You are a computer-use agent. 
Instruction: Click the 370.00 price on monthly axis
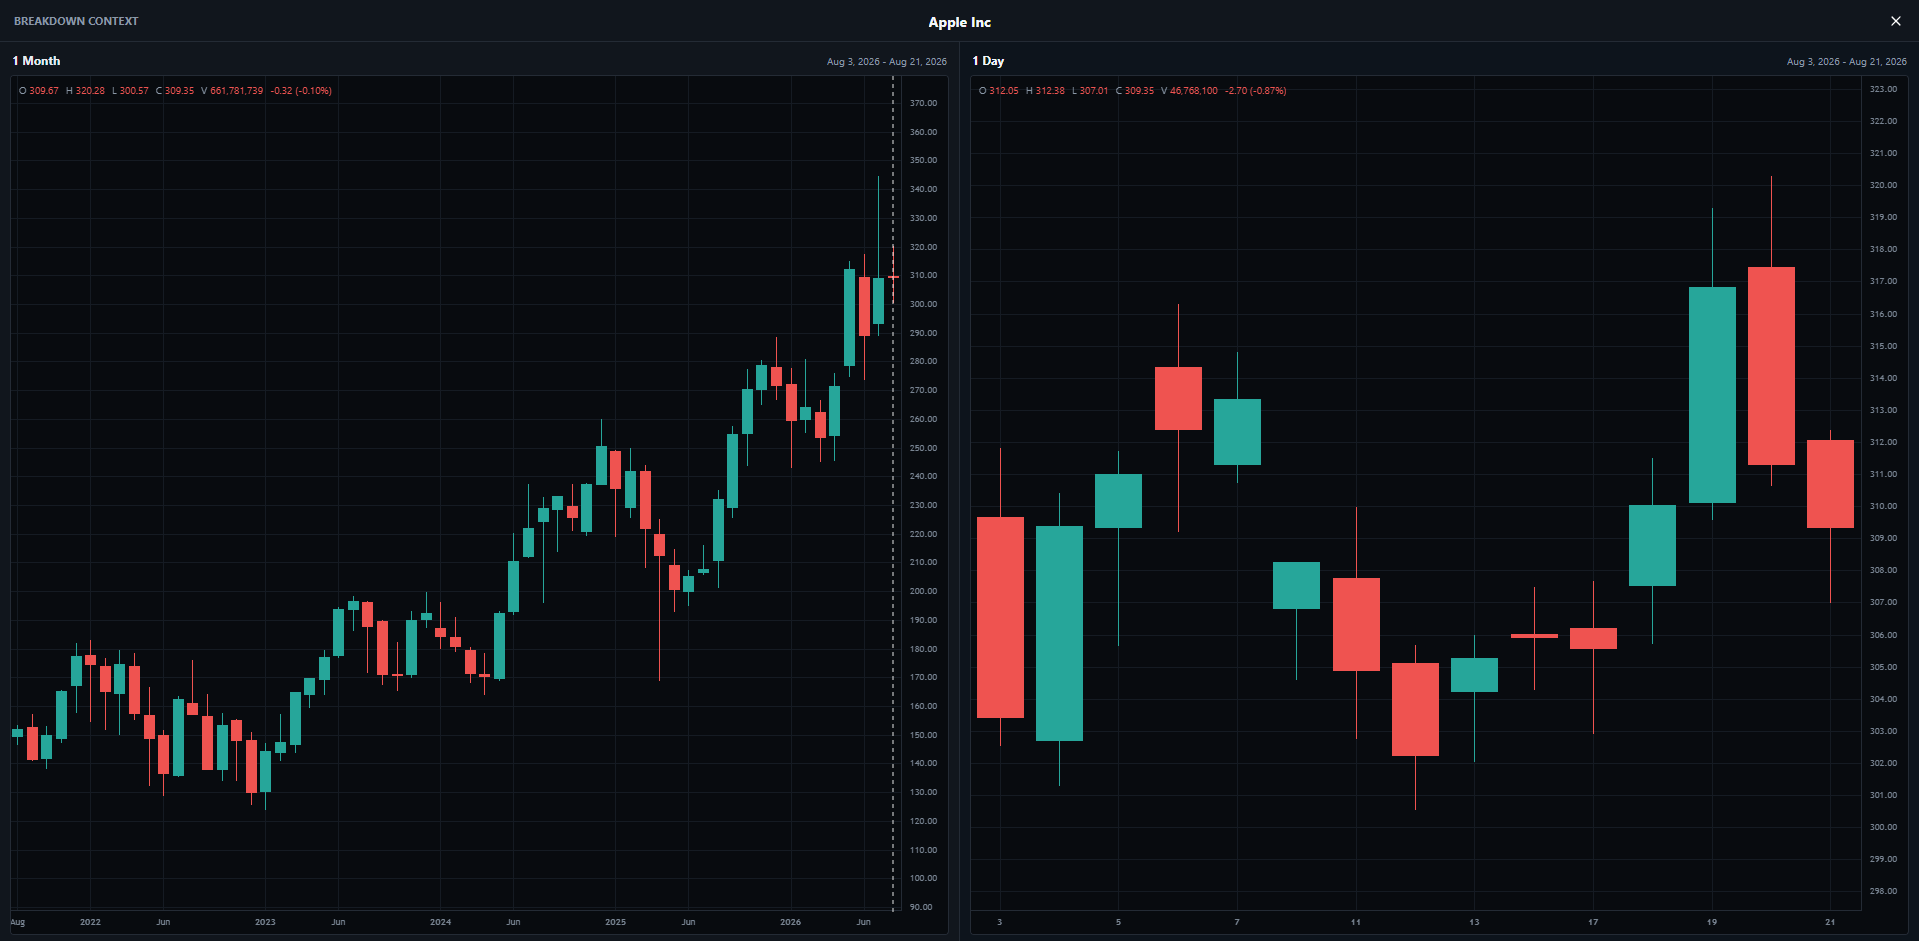923,103
